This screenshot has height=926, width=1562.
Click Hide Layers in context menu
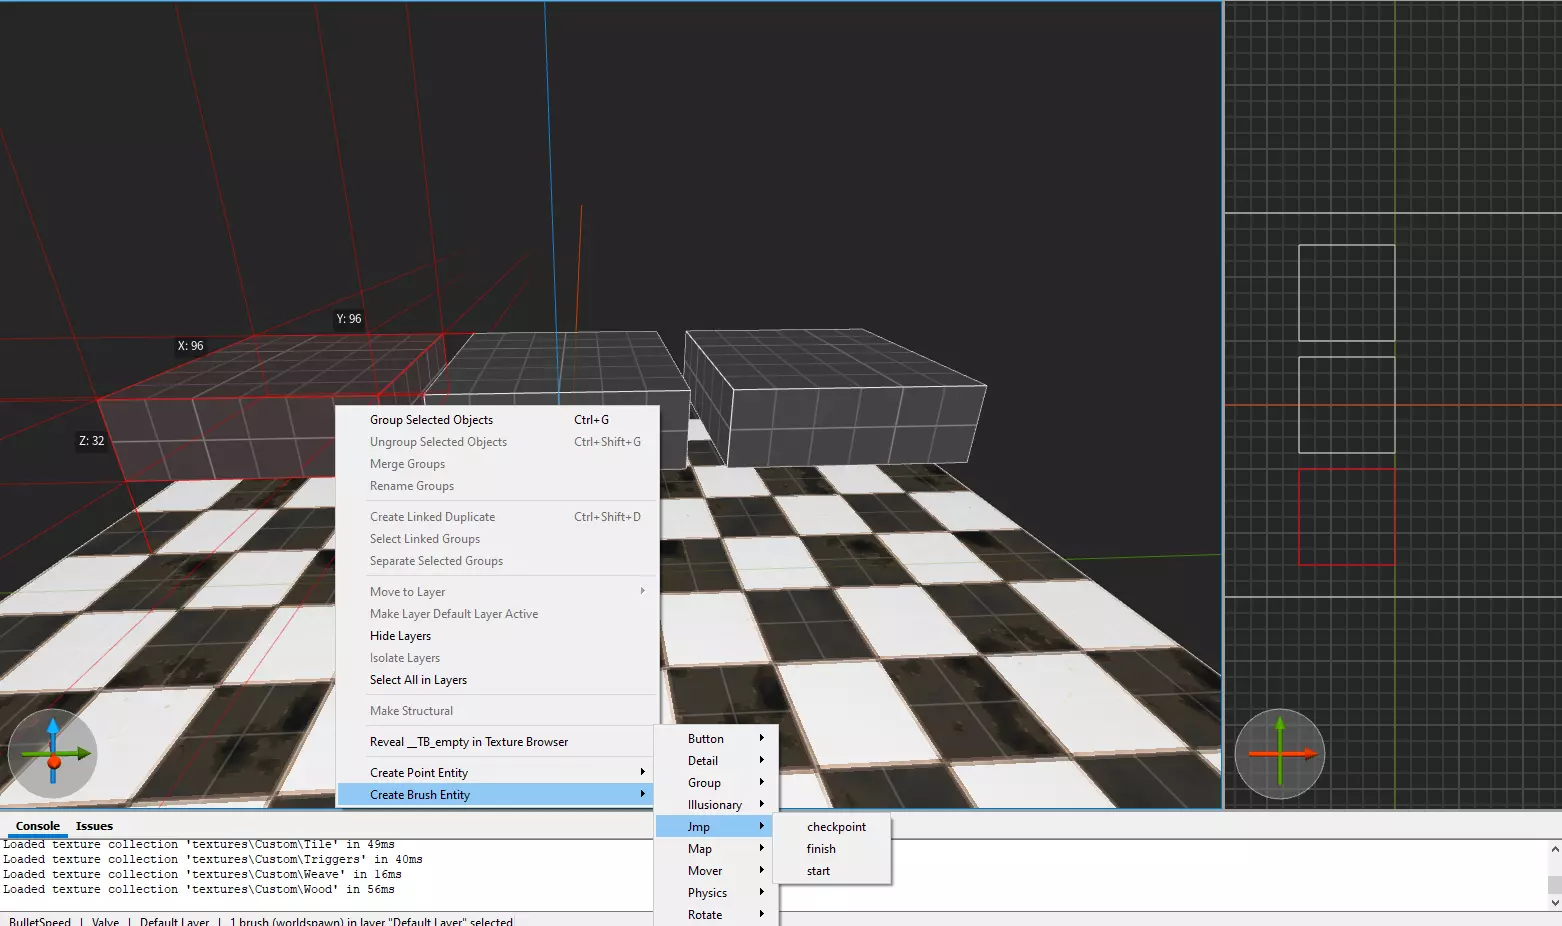(x=400, y=636)
